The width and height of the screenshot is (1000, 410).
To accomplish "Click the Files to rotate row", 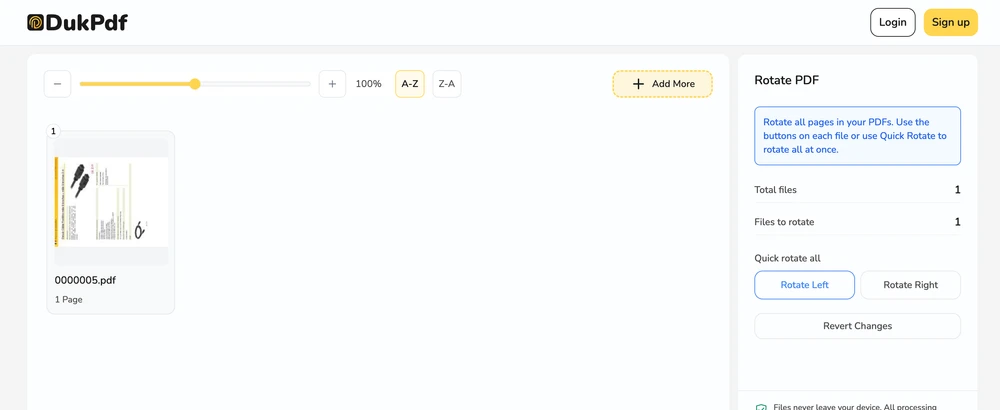I will 857,222.
